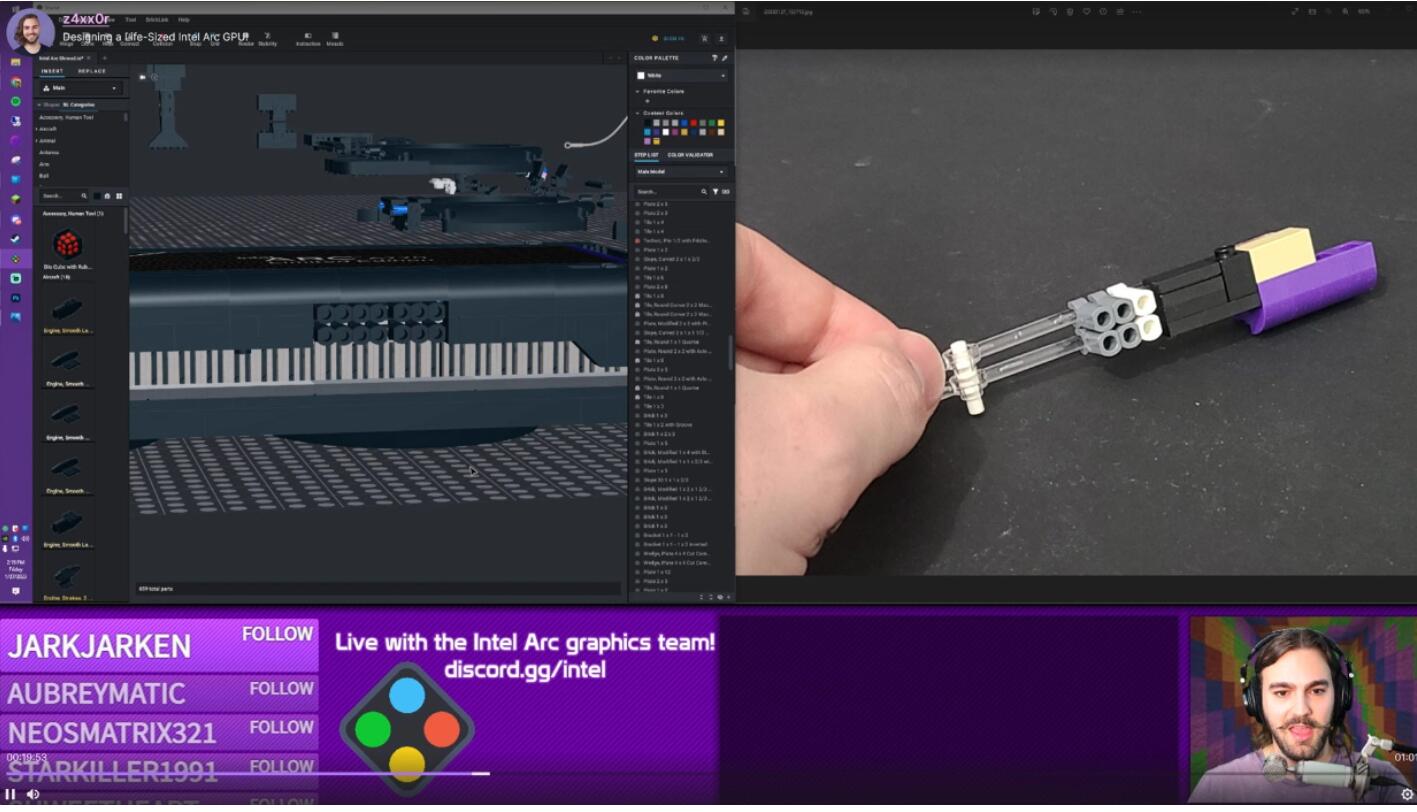Toggle Snap in the Studio toolbar
1417x812 pixels.
tap(195, 40)
